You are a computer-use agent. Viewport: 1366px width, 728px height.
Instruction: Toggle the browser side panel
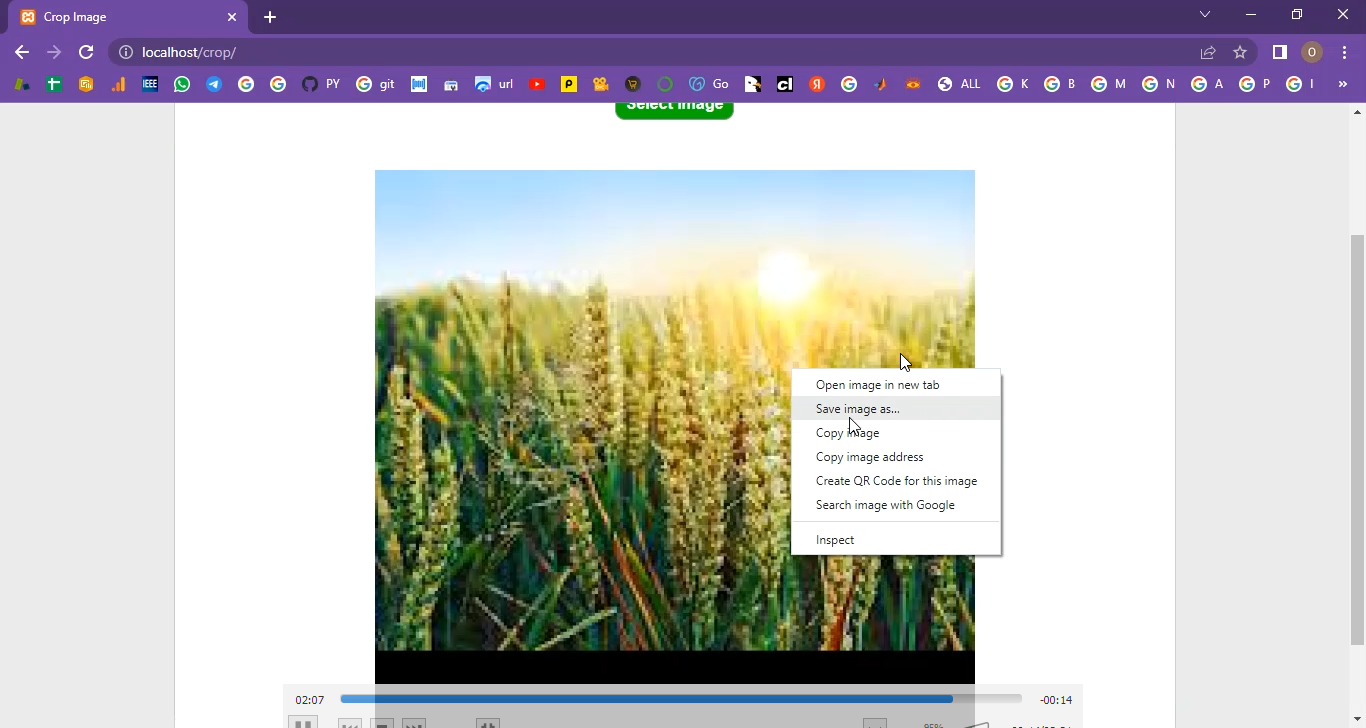1279,52
